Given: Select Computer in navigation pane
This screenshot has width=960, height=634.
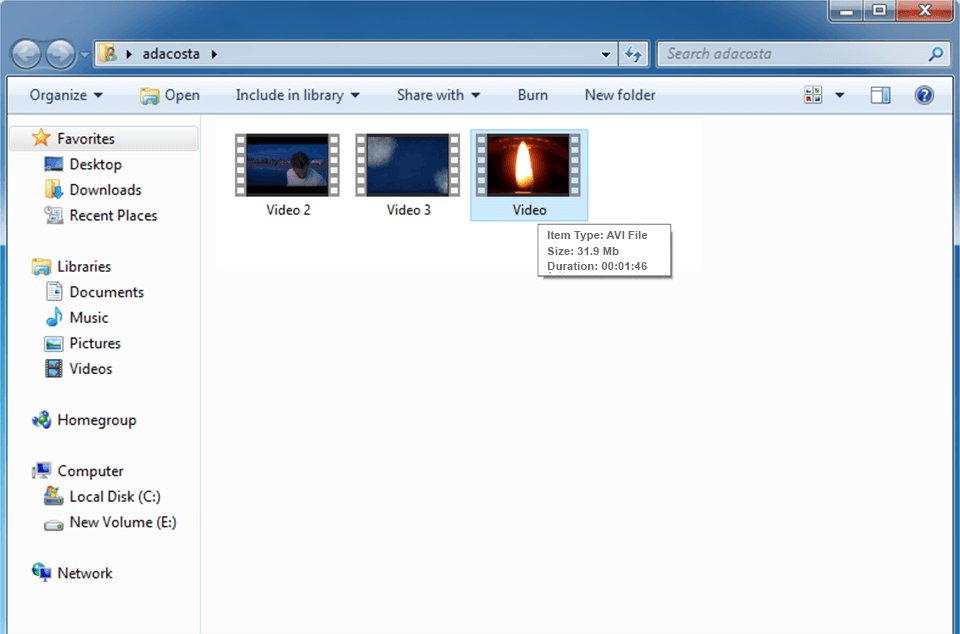Looking at the screenshot, I should coord(91,471).
